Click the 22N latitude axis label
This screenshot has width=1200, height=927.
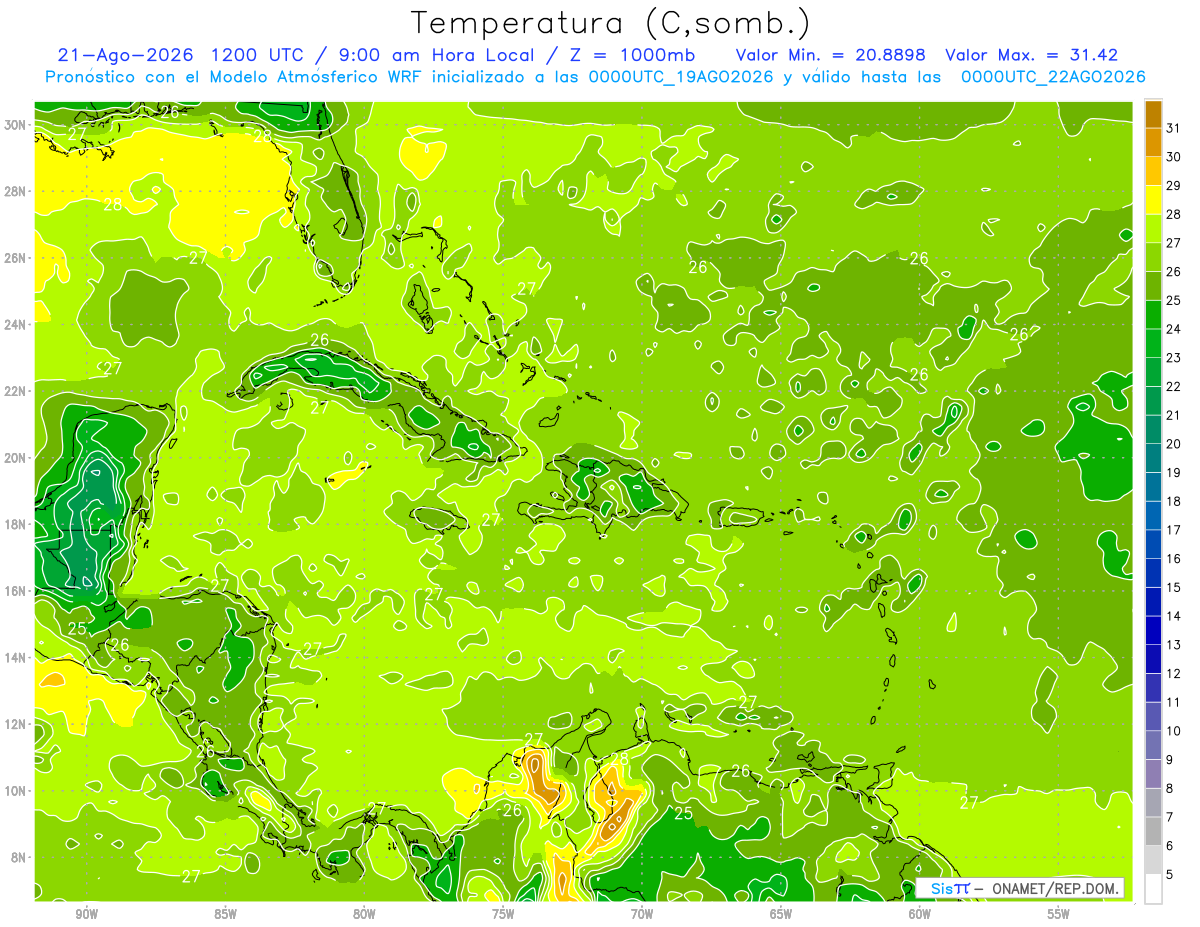point(17,391)
